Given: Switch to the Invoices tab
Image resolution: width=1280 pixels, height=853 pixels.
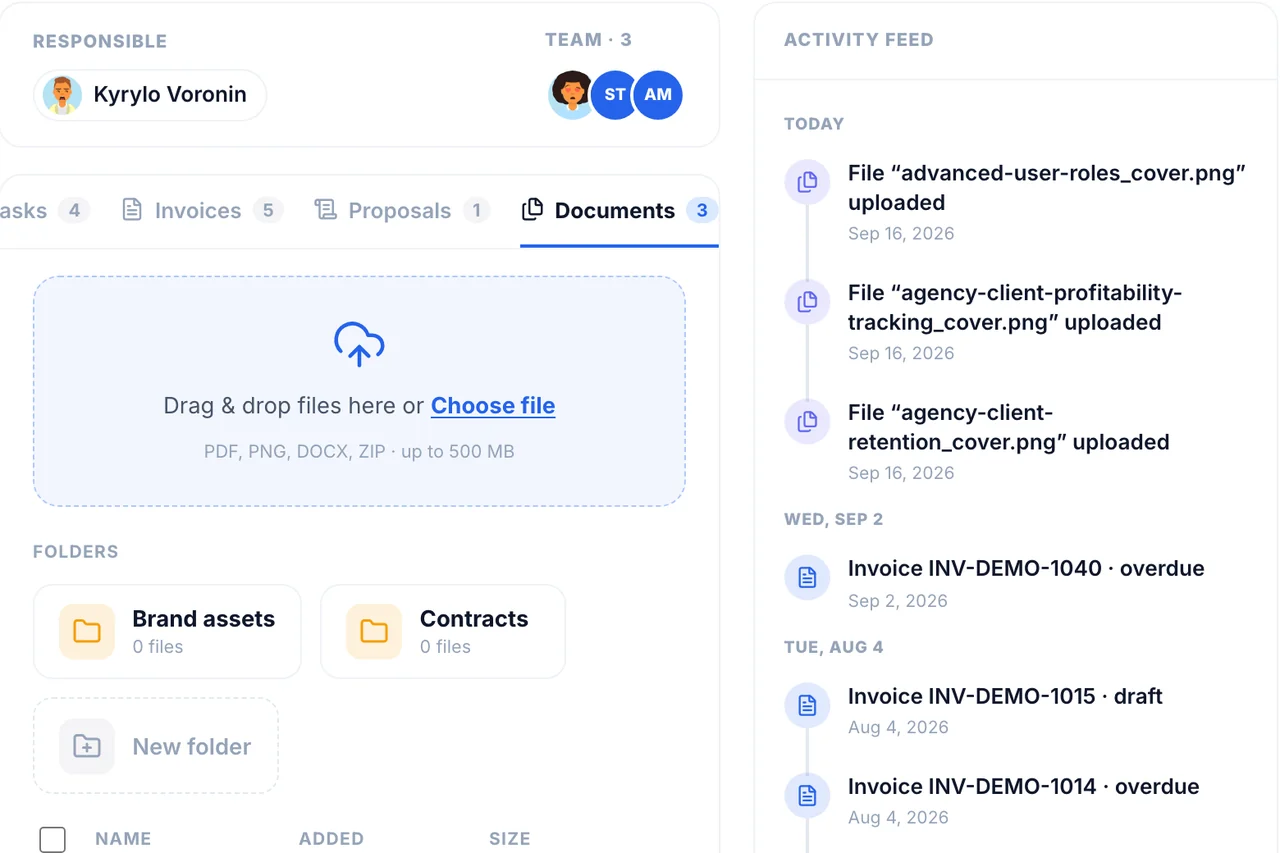Looking at the screenshot, I should coord(202,210).
